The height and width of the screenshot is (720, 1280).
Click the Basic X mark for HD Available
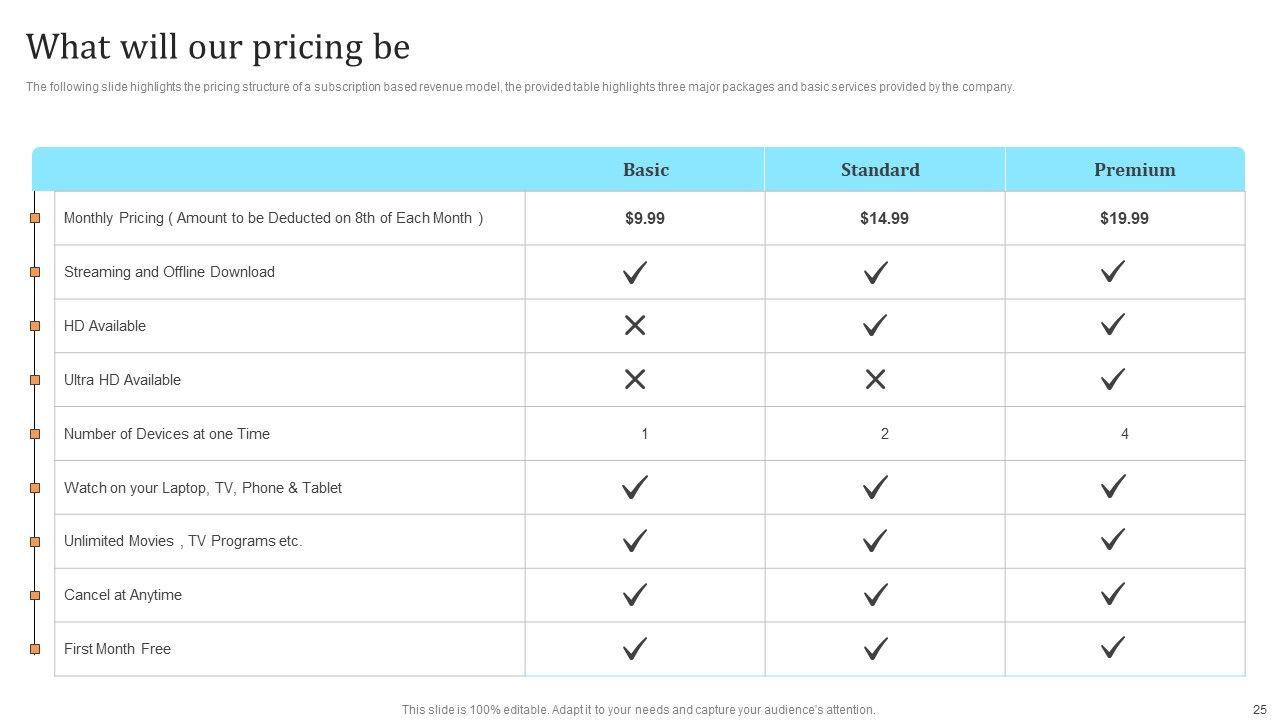point(635,325)
